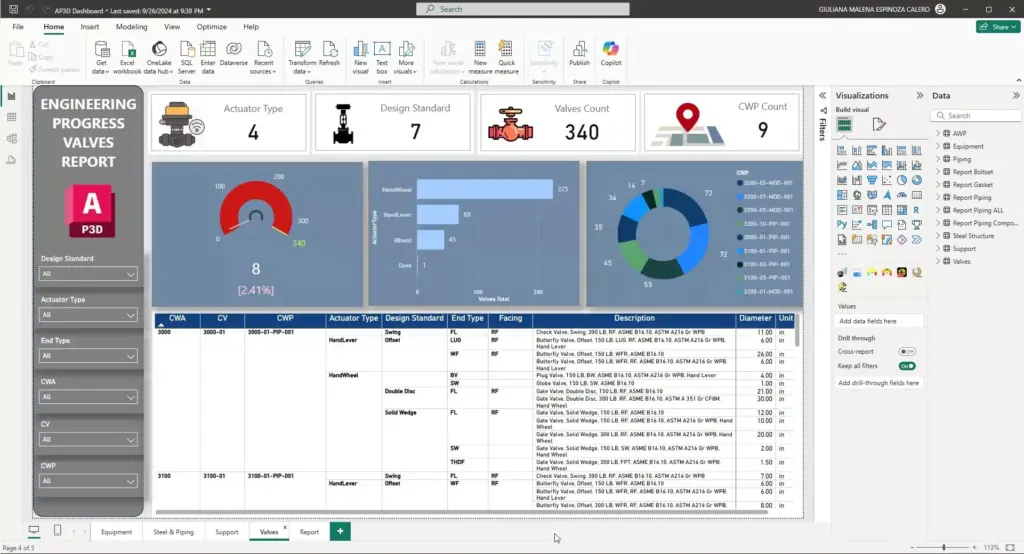Choose the Matrix visualization icon
This screenshot has height=554, width=1024.
(902, 210)
